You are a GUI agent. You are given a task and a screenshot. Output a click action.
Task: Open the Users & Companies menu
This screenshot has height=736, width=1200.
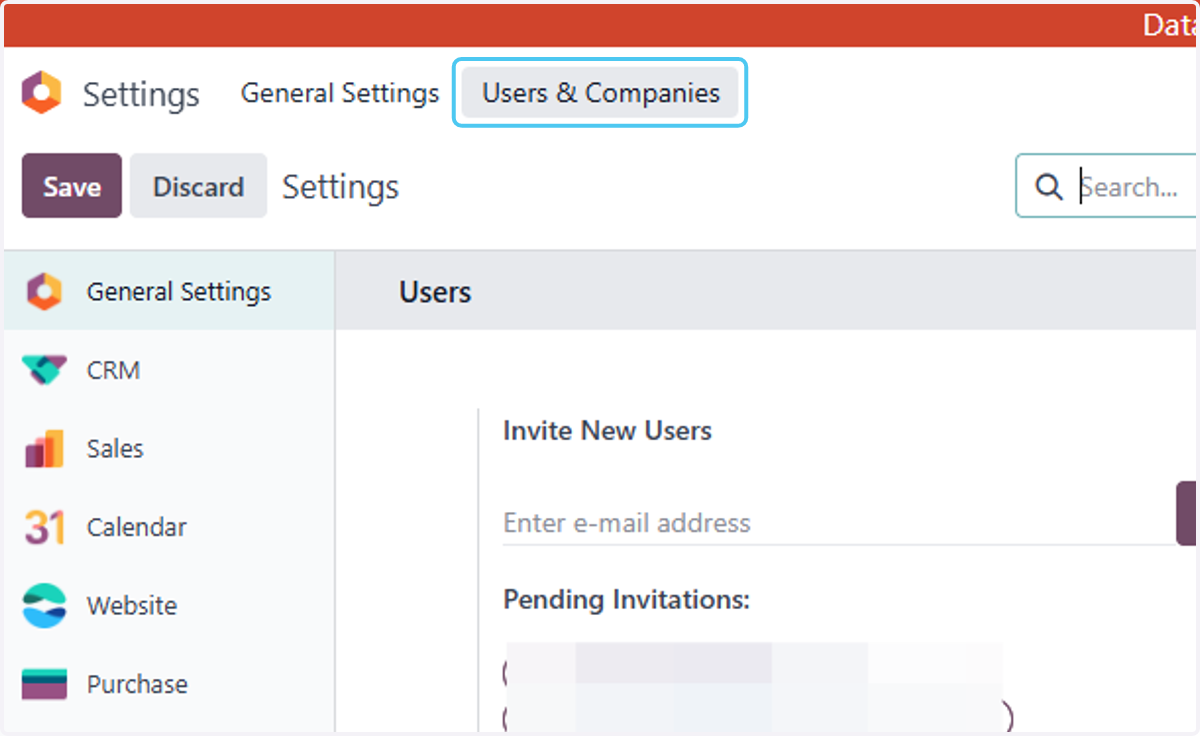click(x=601, y=93)
